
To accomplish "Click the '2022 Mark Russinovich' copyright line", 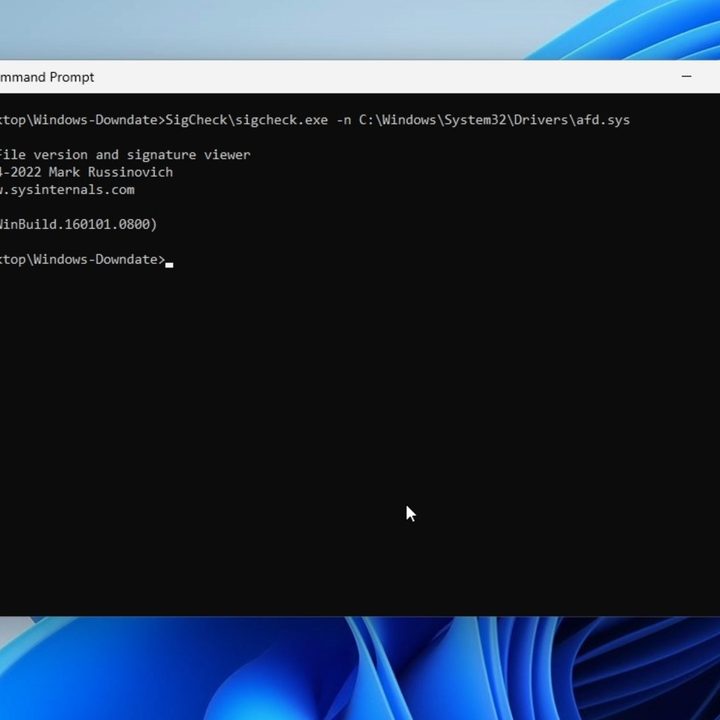I will [x=86, y=172].
